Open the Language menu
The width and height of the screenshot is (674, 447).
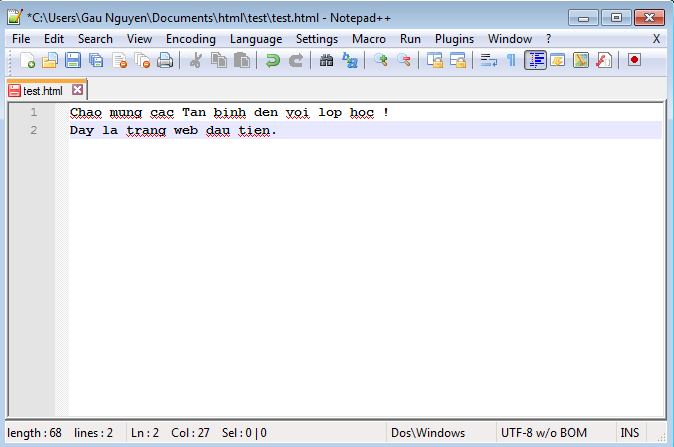click(x=256, y=39)
